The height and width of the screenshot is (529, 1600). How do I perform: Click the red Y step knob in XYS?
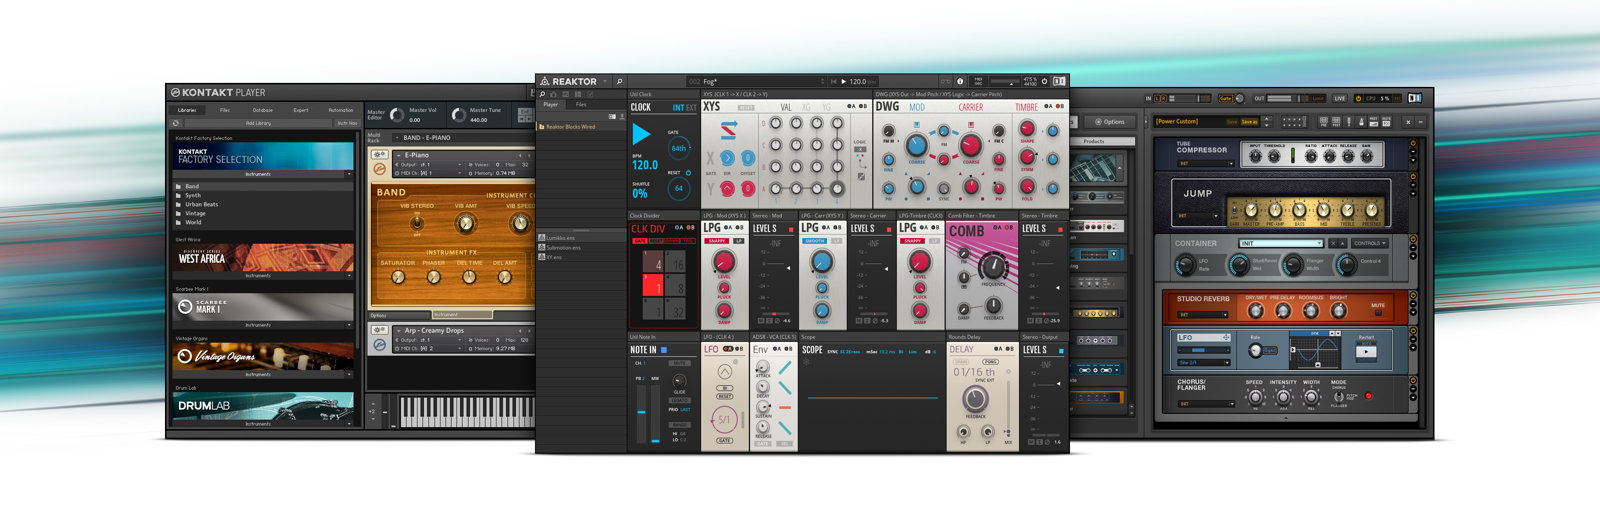[727, 189]
